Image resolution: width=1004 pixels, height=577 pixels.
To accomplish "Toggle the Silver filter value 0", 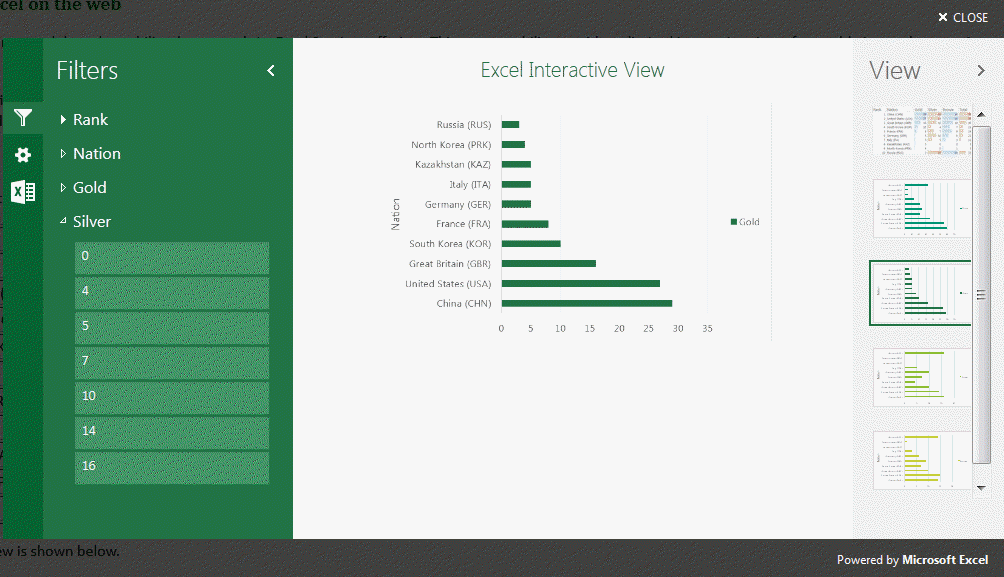I will [x=171, y=257].
